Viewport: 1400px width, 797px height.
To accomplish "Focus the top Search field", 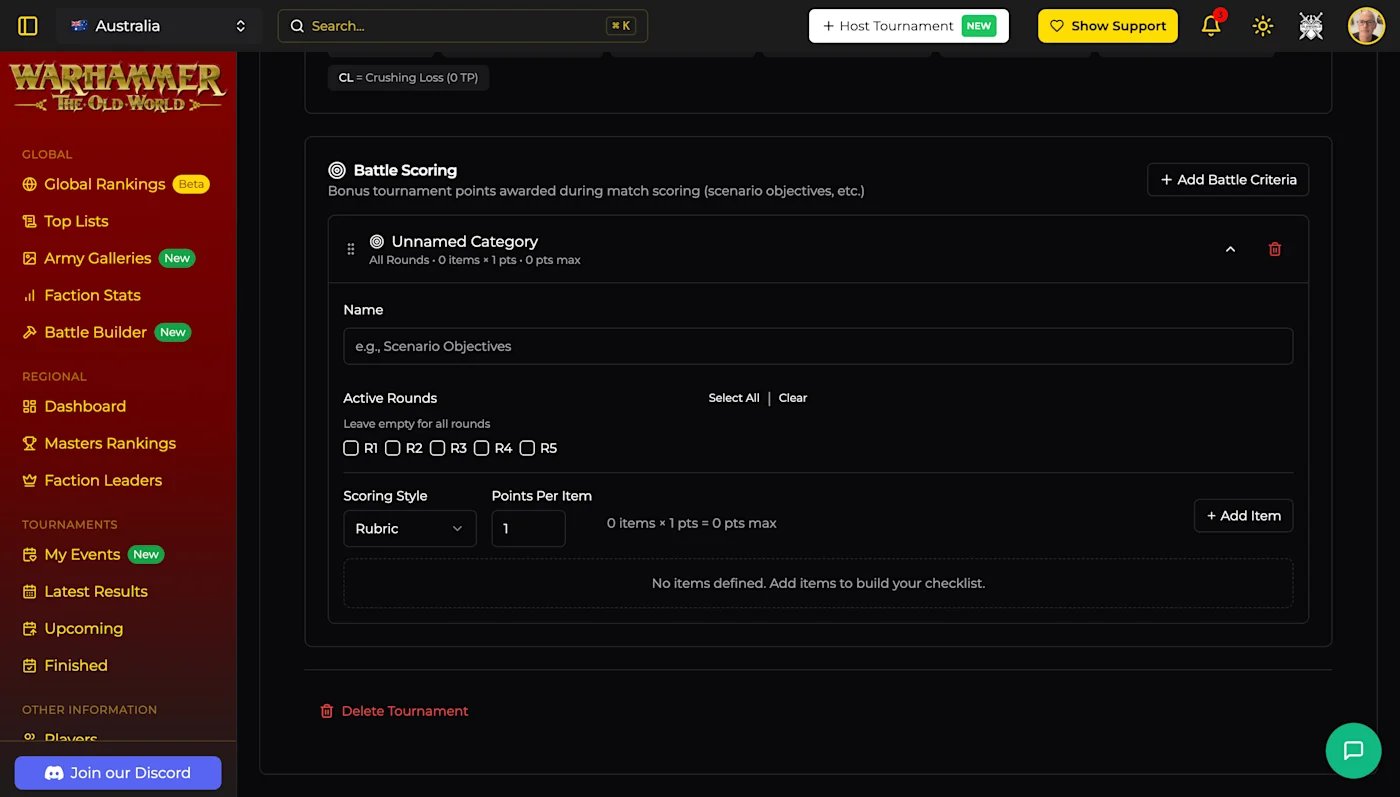I will pos(463,26).
